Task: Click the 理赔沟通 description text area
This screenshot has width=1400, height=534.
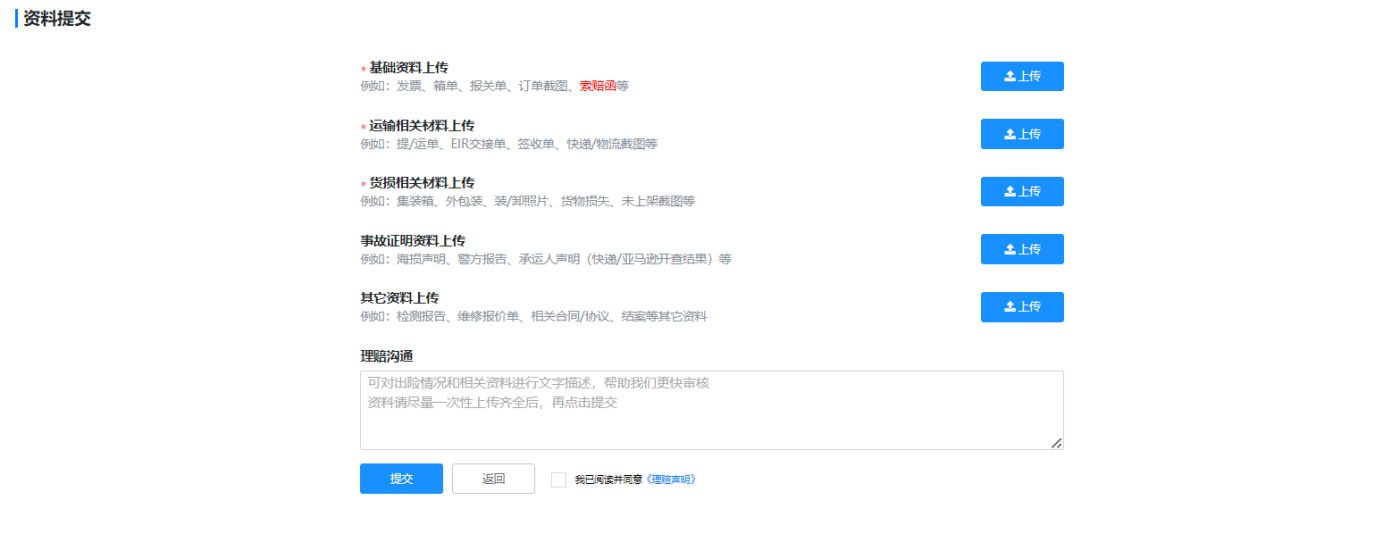Action: pyautogui.click(x=711, y=410)
